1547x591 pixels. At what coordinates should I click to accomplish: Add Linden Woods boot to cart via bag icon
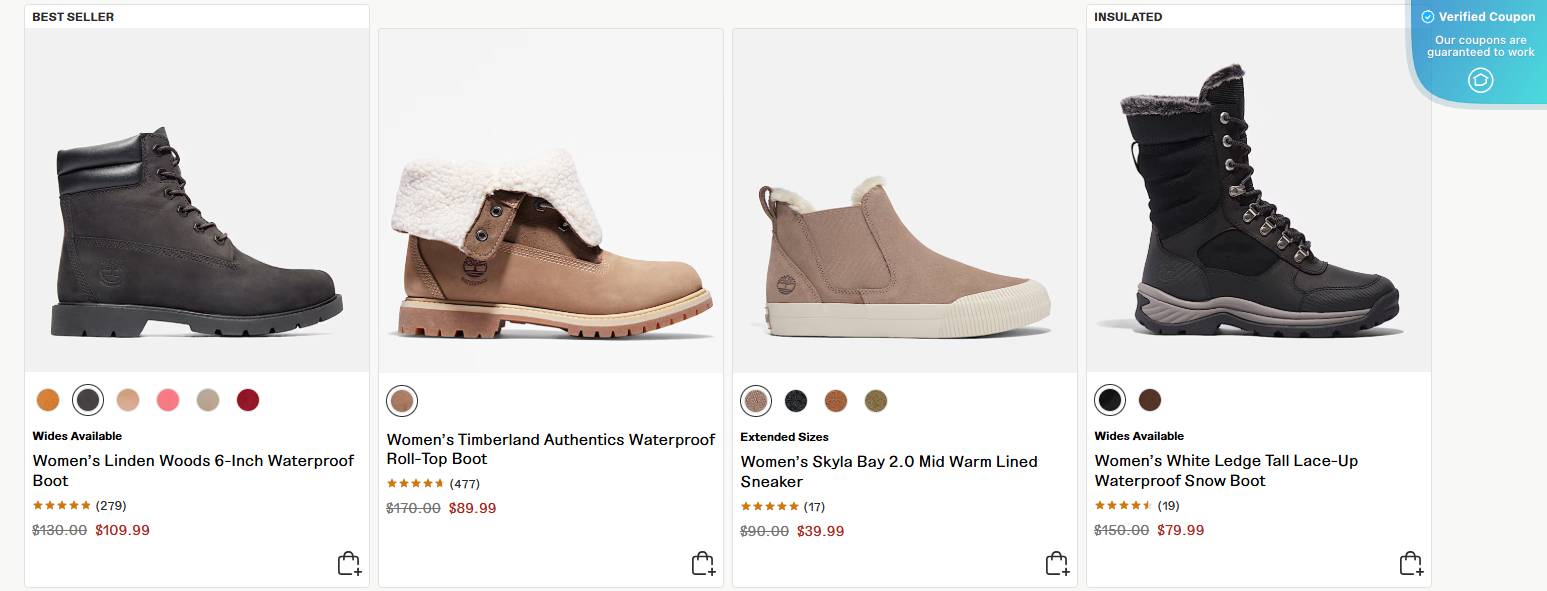coord(349,562)
